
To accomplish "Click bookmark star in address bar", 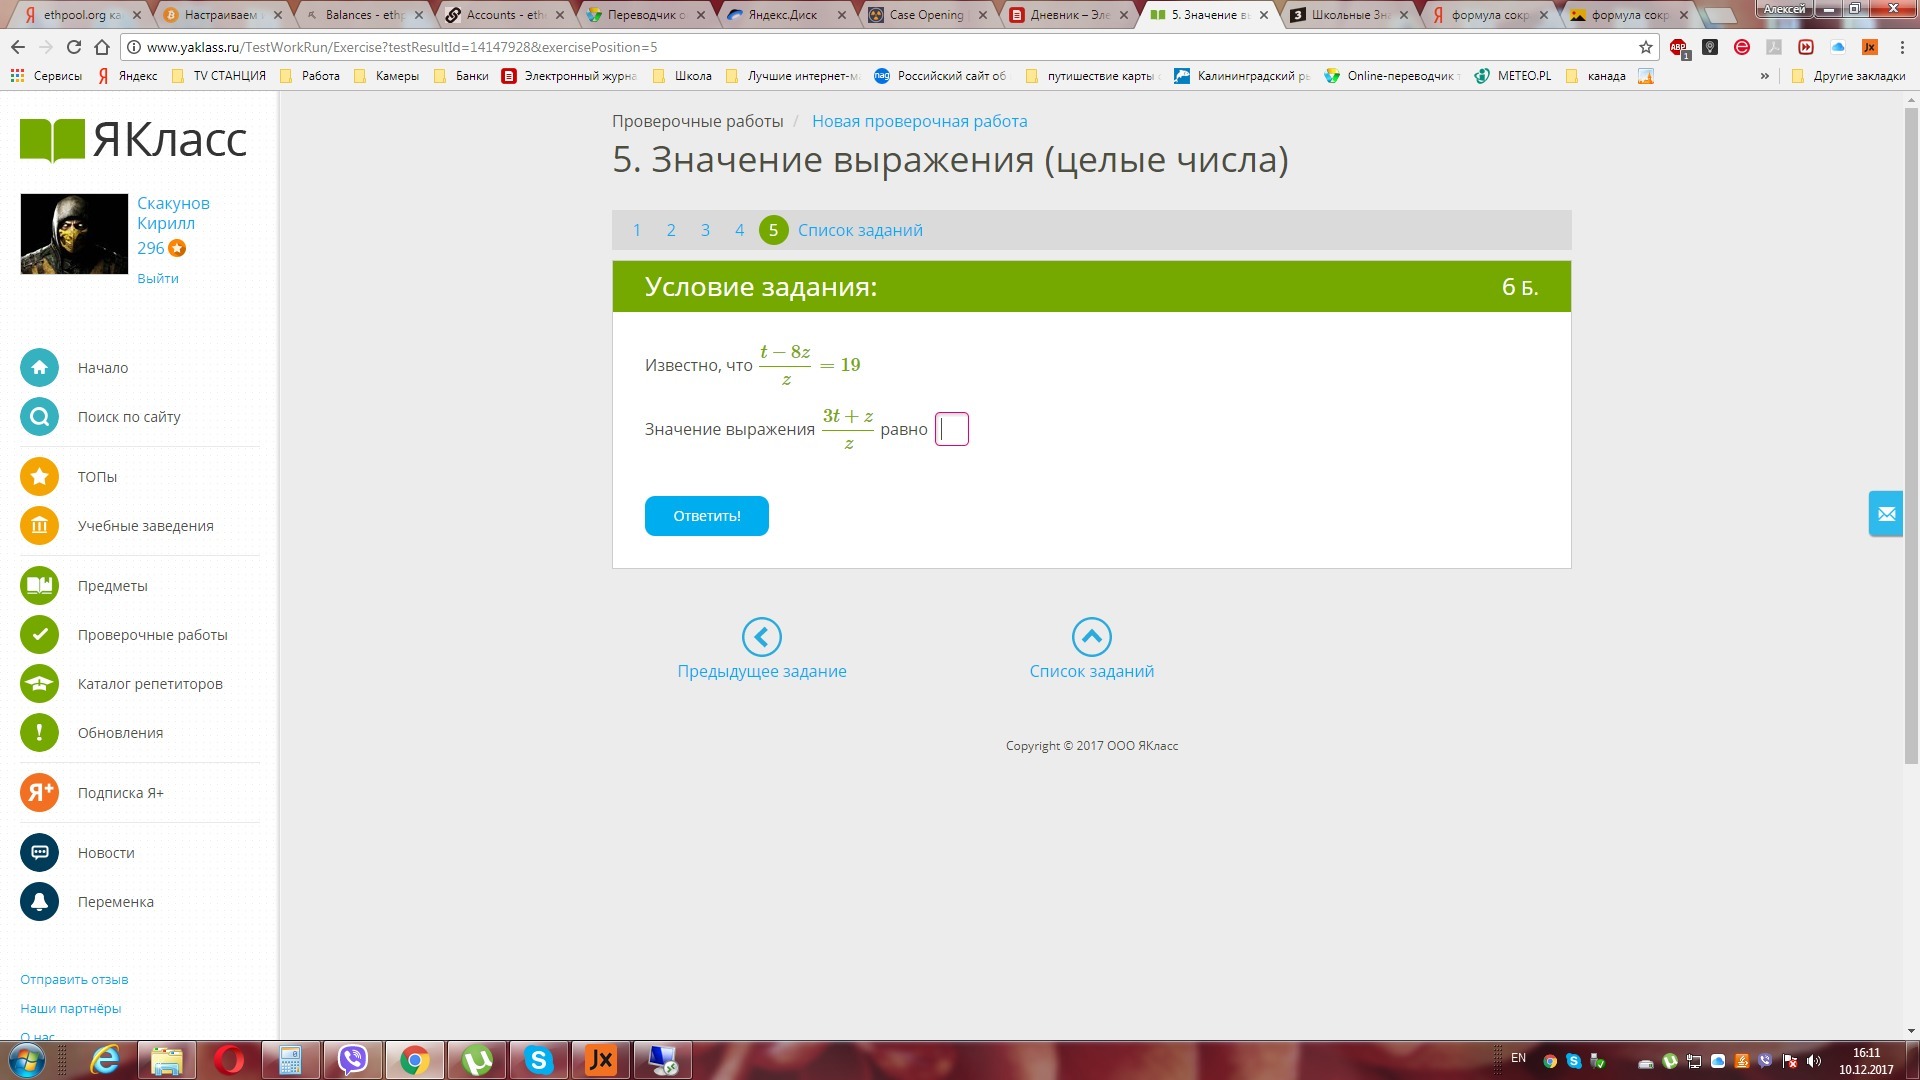I will [1646, 47].
